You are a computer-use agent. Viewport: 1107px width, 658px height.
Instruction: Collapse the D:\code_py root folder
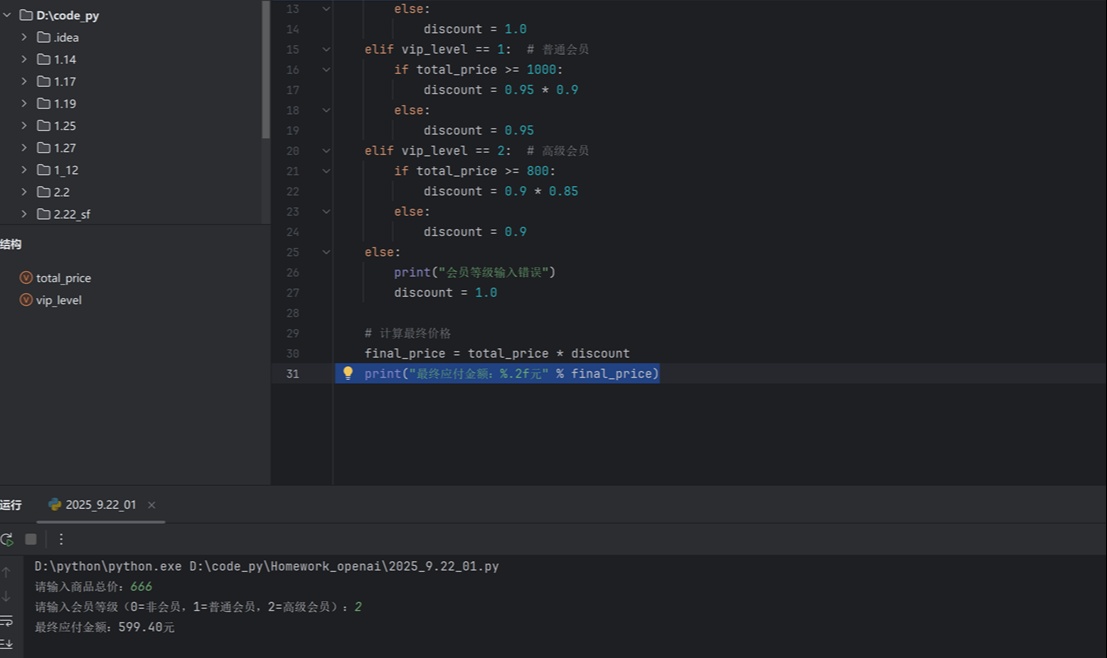click(x=7, y=15)
